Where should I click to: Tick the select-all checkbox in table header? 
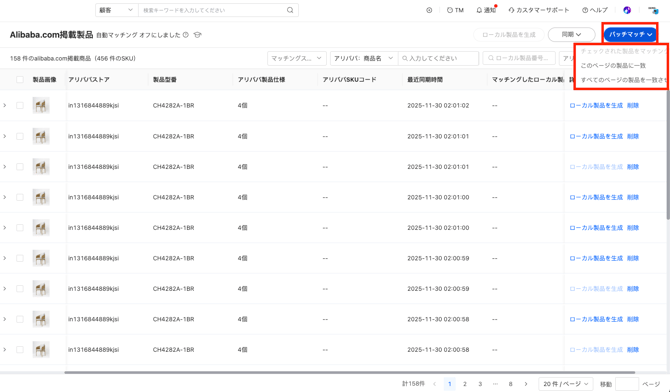coord(20,80)
